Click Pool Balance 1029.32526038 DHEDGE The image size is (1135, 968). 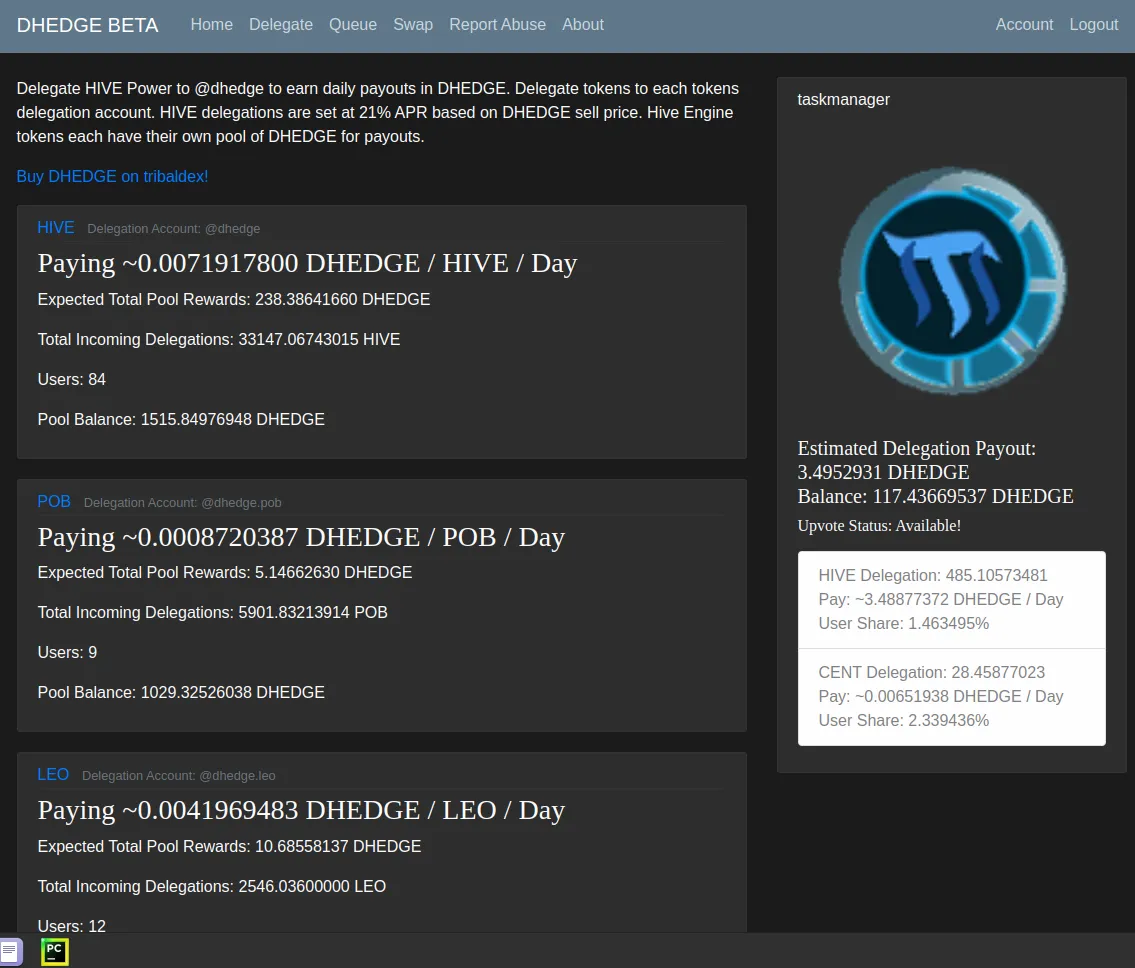click(181, 693)
